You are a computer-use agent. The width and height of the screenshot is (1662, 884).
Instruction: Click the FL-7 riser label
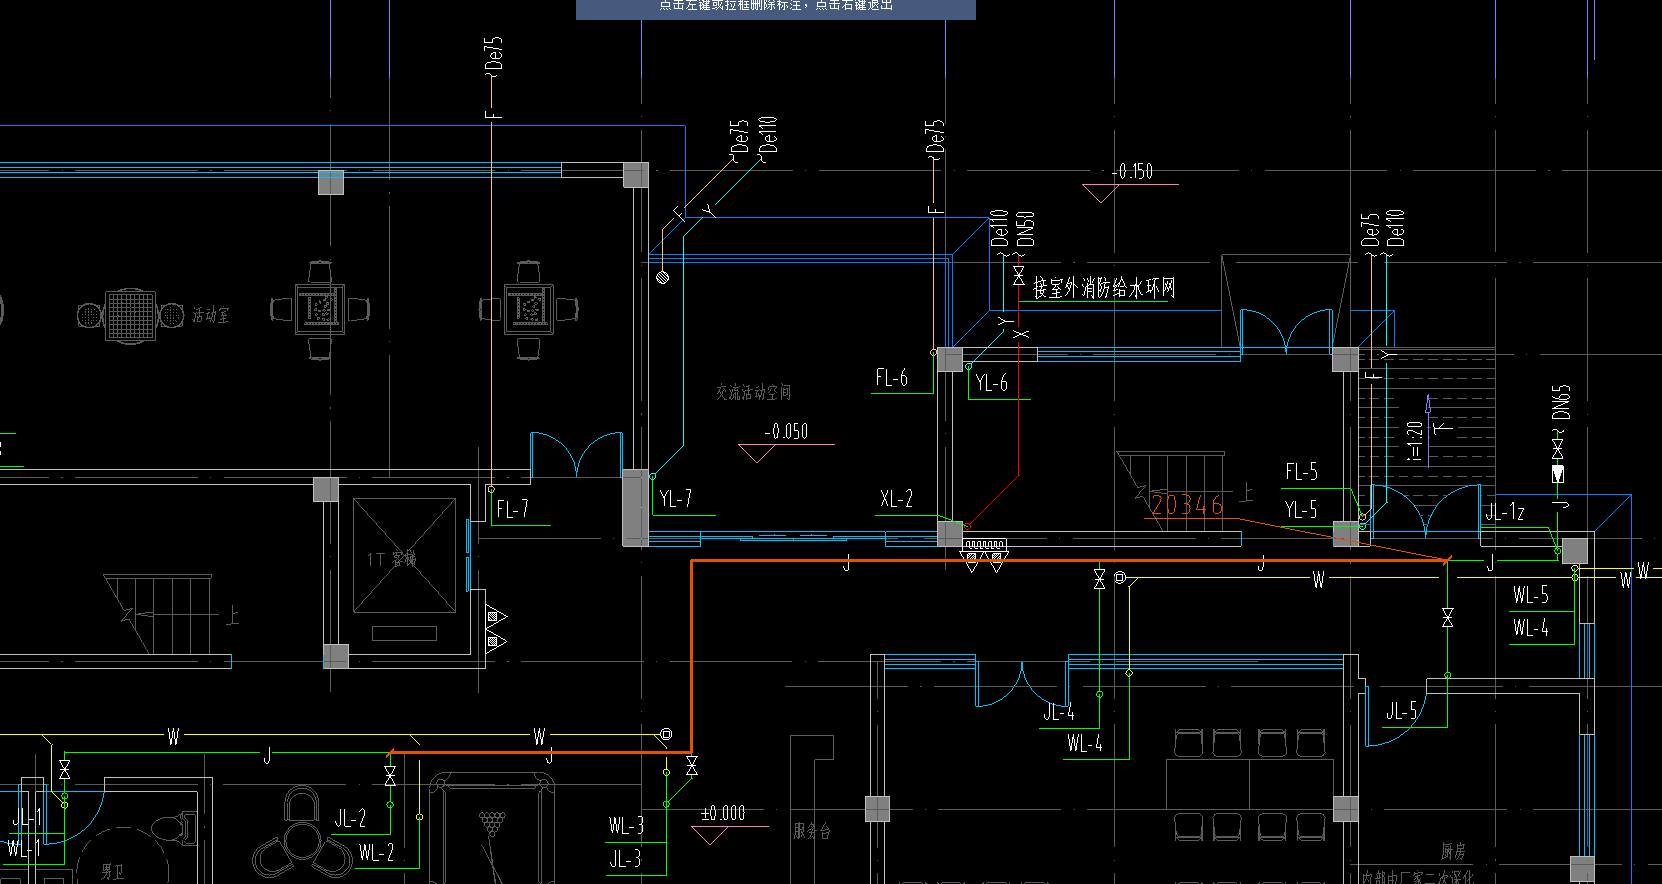[512, 509]
